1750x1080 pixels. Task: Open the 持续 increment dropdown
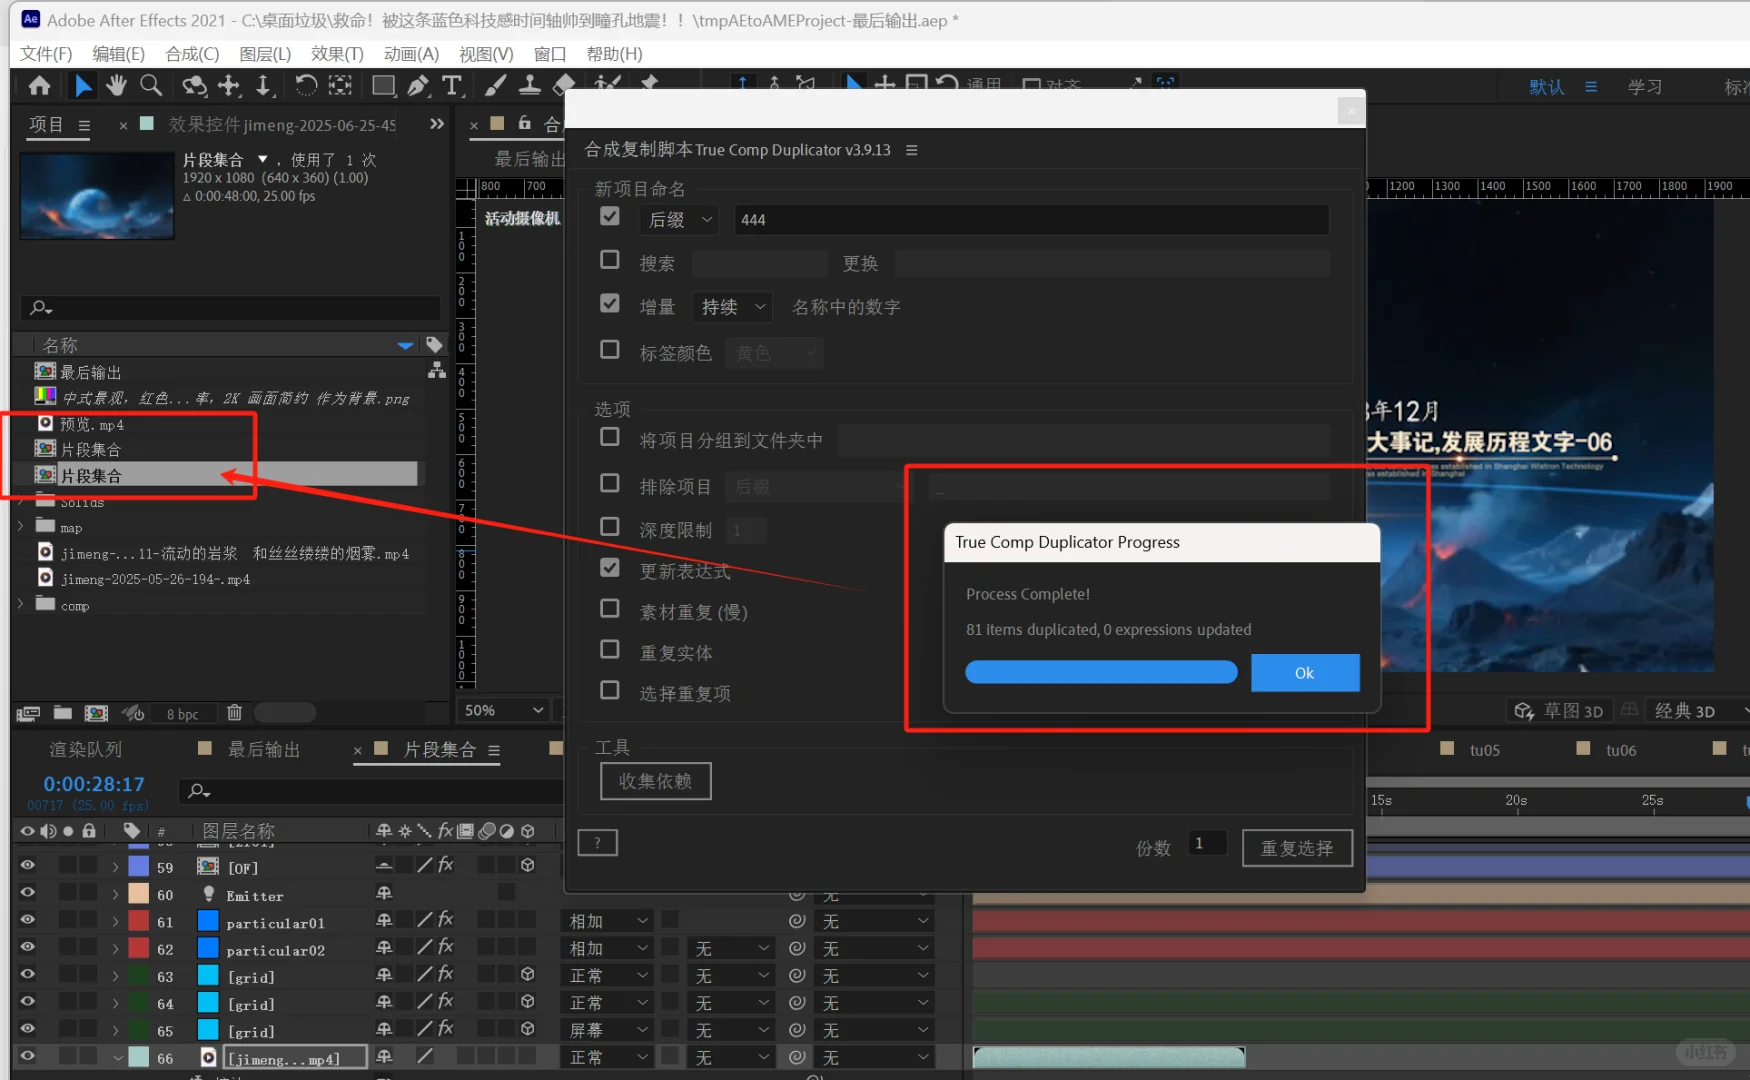pyautogui.click(x=732, y=307)
